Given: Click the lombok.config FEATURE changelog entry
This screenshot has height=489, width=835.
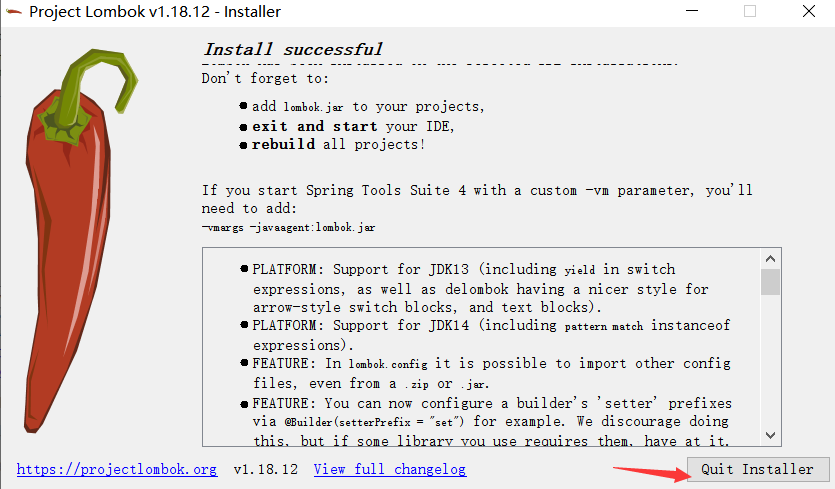Looking at the screenshot, I should [485, 373].
